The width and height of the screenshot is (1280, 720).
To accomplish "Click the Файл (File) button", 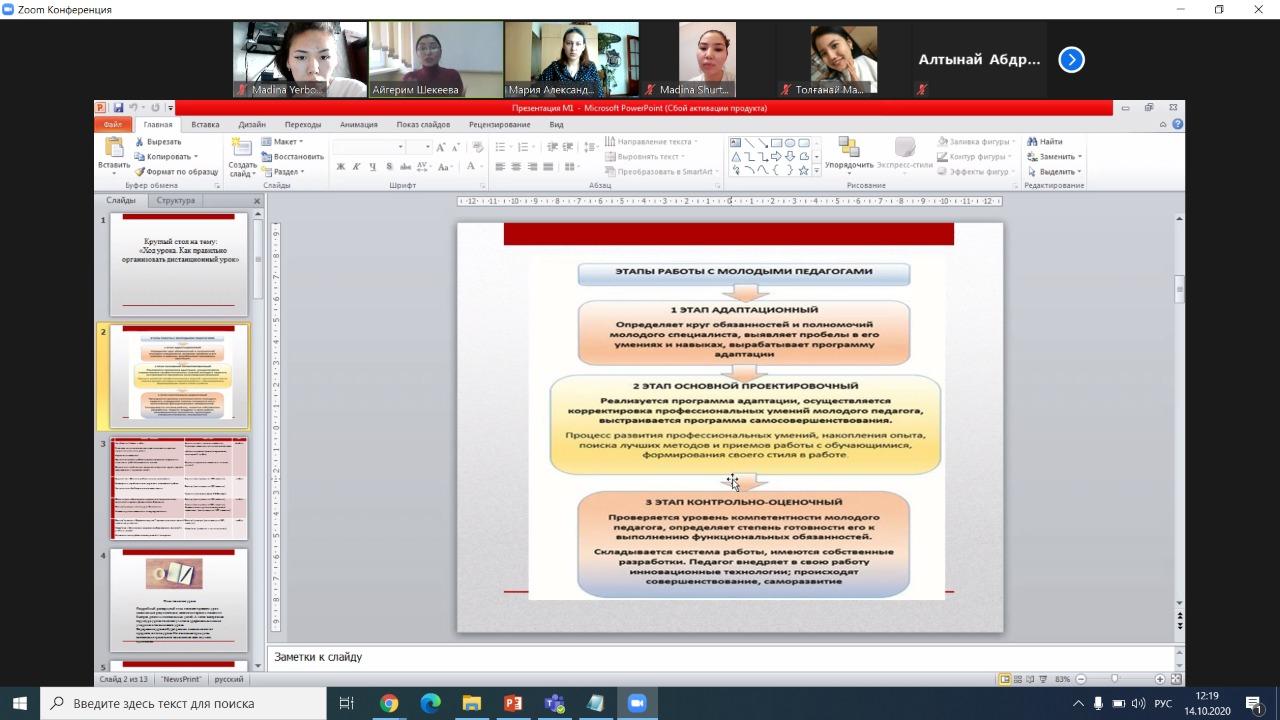I will tap(112, 125).
